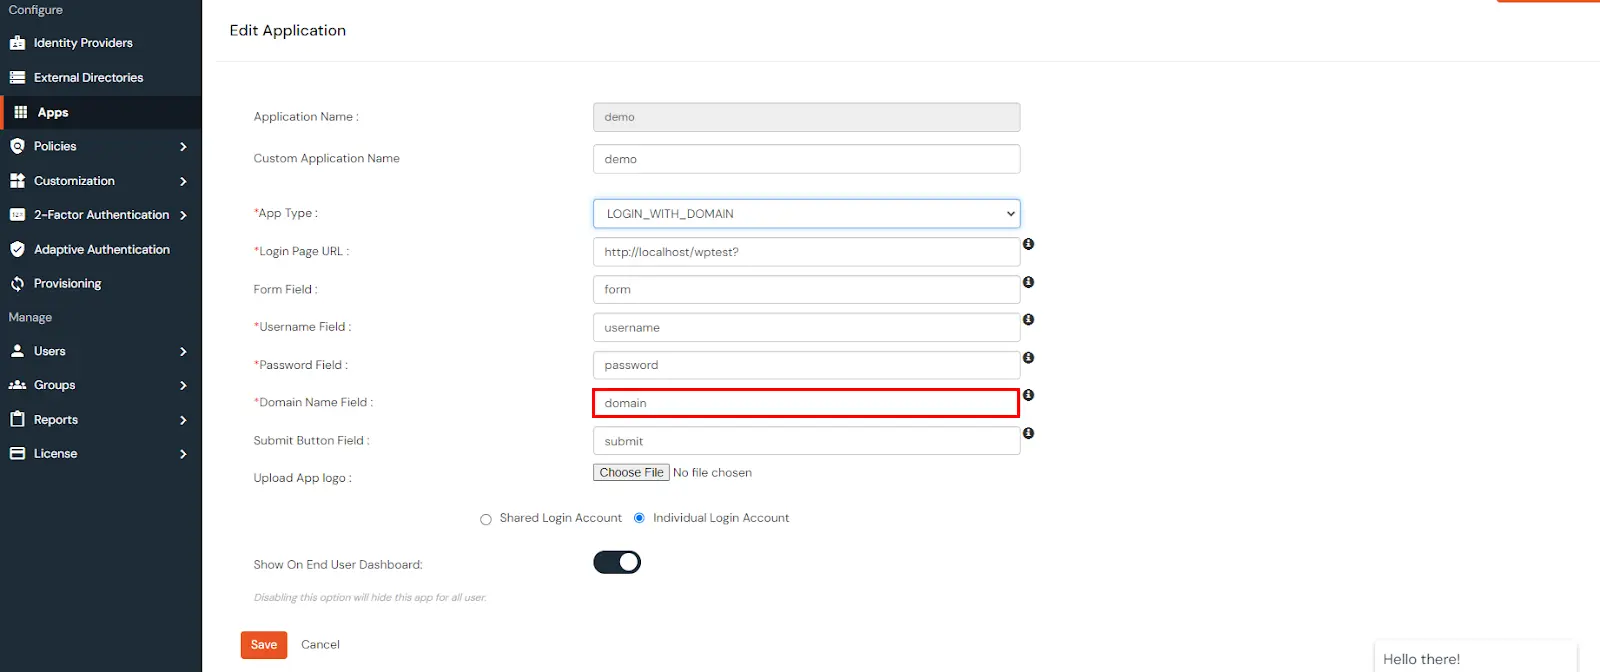Click the 2-Factor Authentication icon
This screenshot has height=672, width=1600.
pos(17,215)
